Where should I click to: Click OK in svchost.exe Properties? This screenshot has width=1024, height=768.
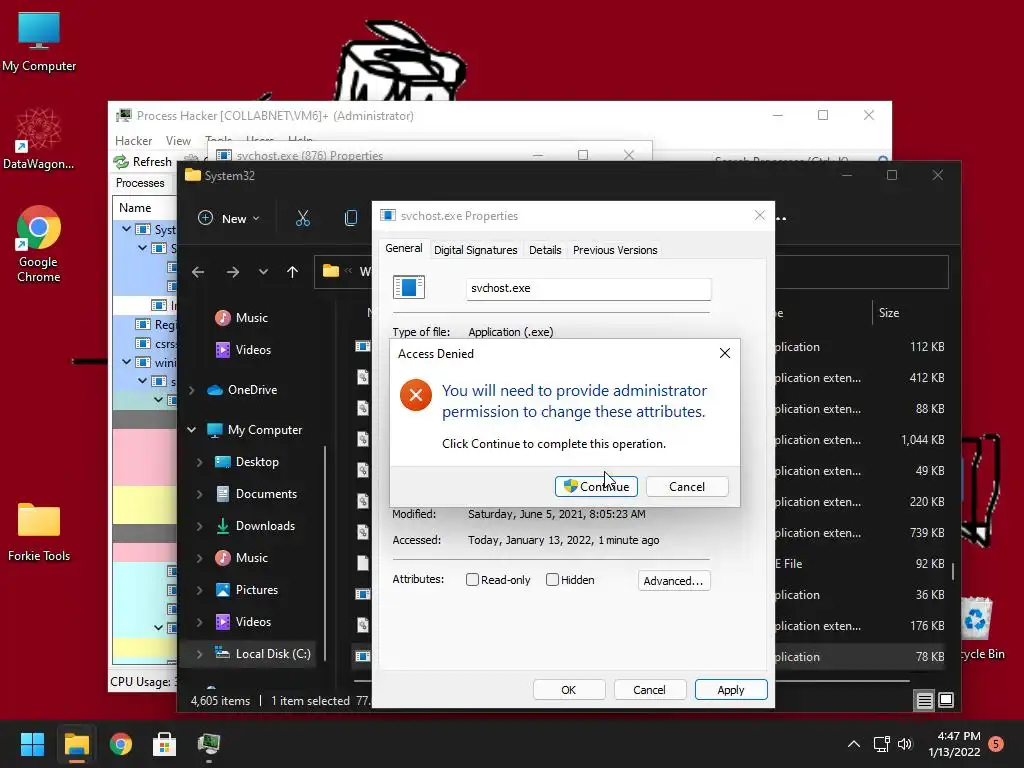568,690
